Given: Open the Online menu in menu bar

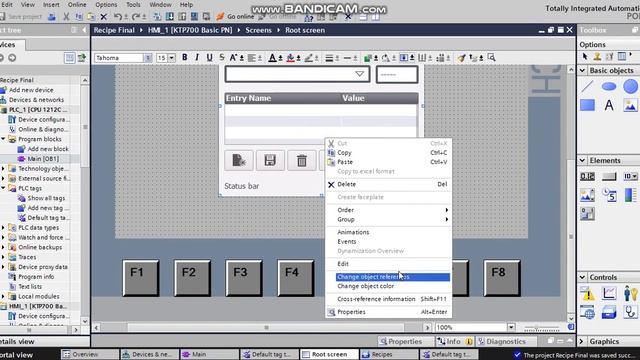Looking at the screenshot, I should point(77,4).
